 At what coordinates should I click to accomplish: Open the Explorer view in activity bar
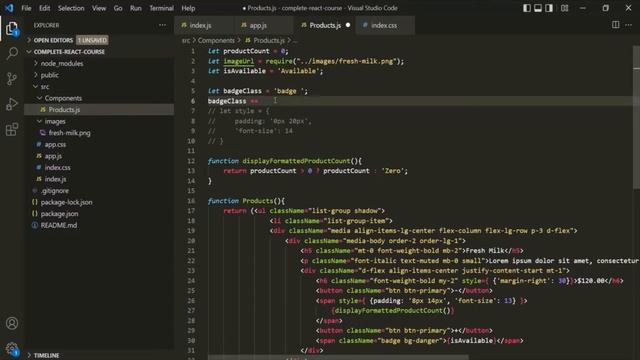point(12,29)
